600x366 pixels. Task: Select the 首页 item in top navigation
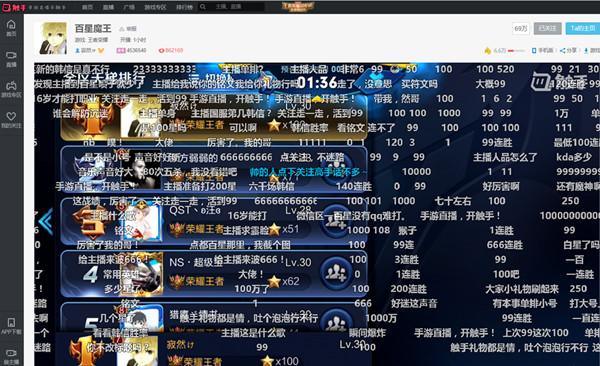[x=87, y=7]
